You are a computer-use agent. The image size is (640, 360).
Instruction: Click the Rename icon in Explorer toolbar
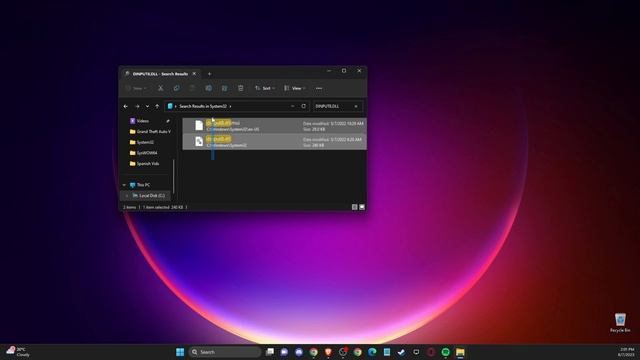[x=209, y=88]
